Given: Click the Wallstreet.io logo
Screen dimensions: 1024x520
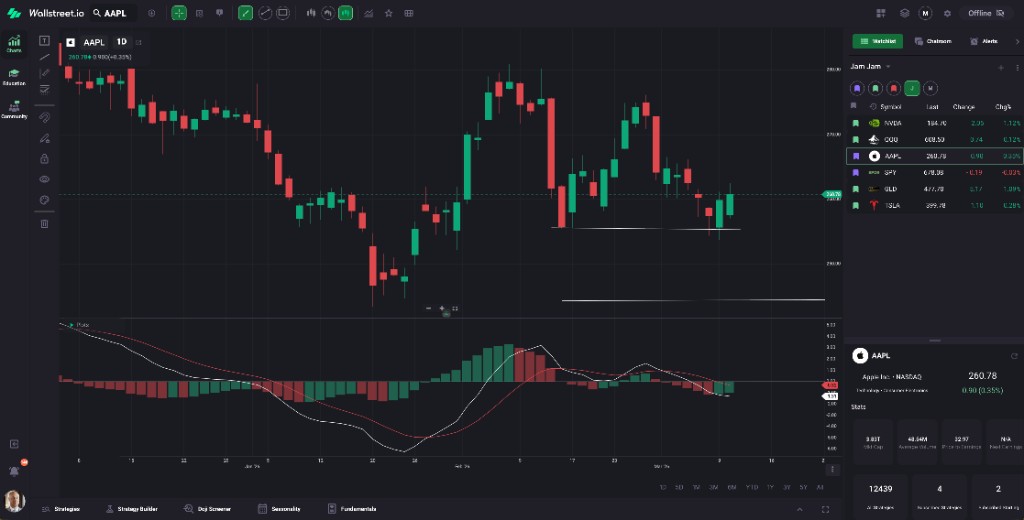Looking at the screenshot, I should pos(46,13).
